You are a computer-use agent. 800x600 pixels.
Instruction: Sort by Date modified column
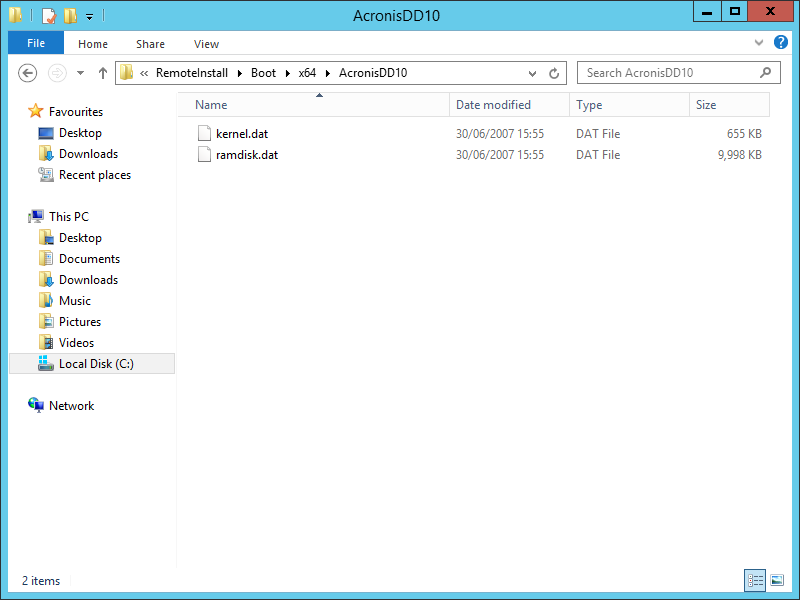click(x=509, y=105)
